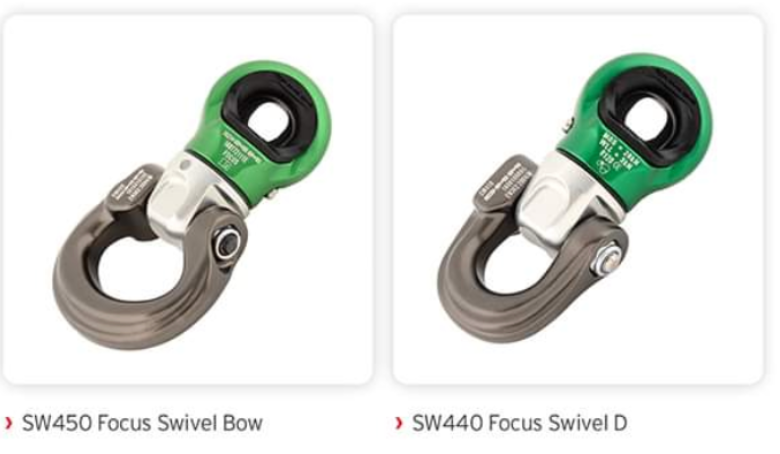Click the black eye insert on SW450

[268, 116]
